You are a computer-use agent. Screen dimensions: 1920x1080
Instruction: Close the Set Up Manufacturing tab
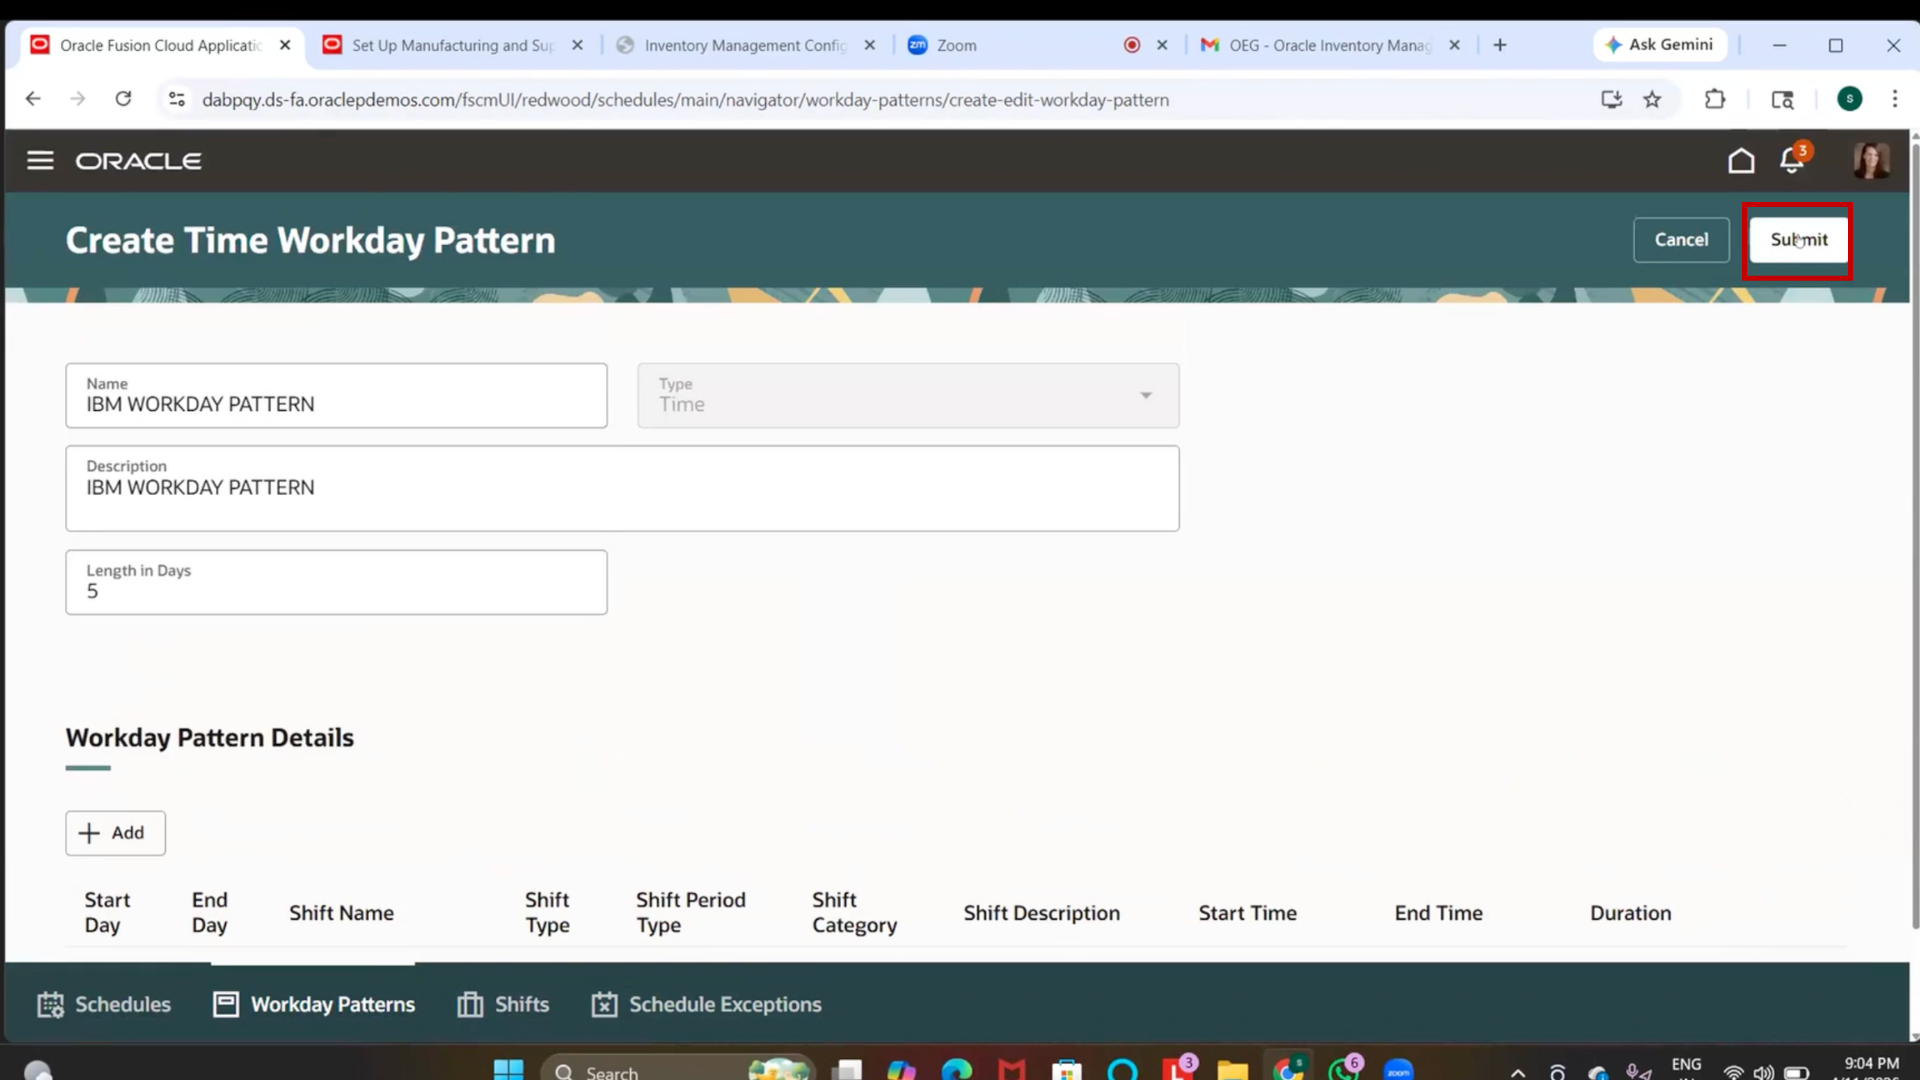click(577, 45)
